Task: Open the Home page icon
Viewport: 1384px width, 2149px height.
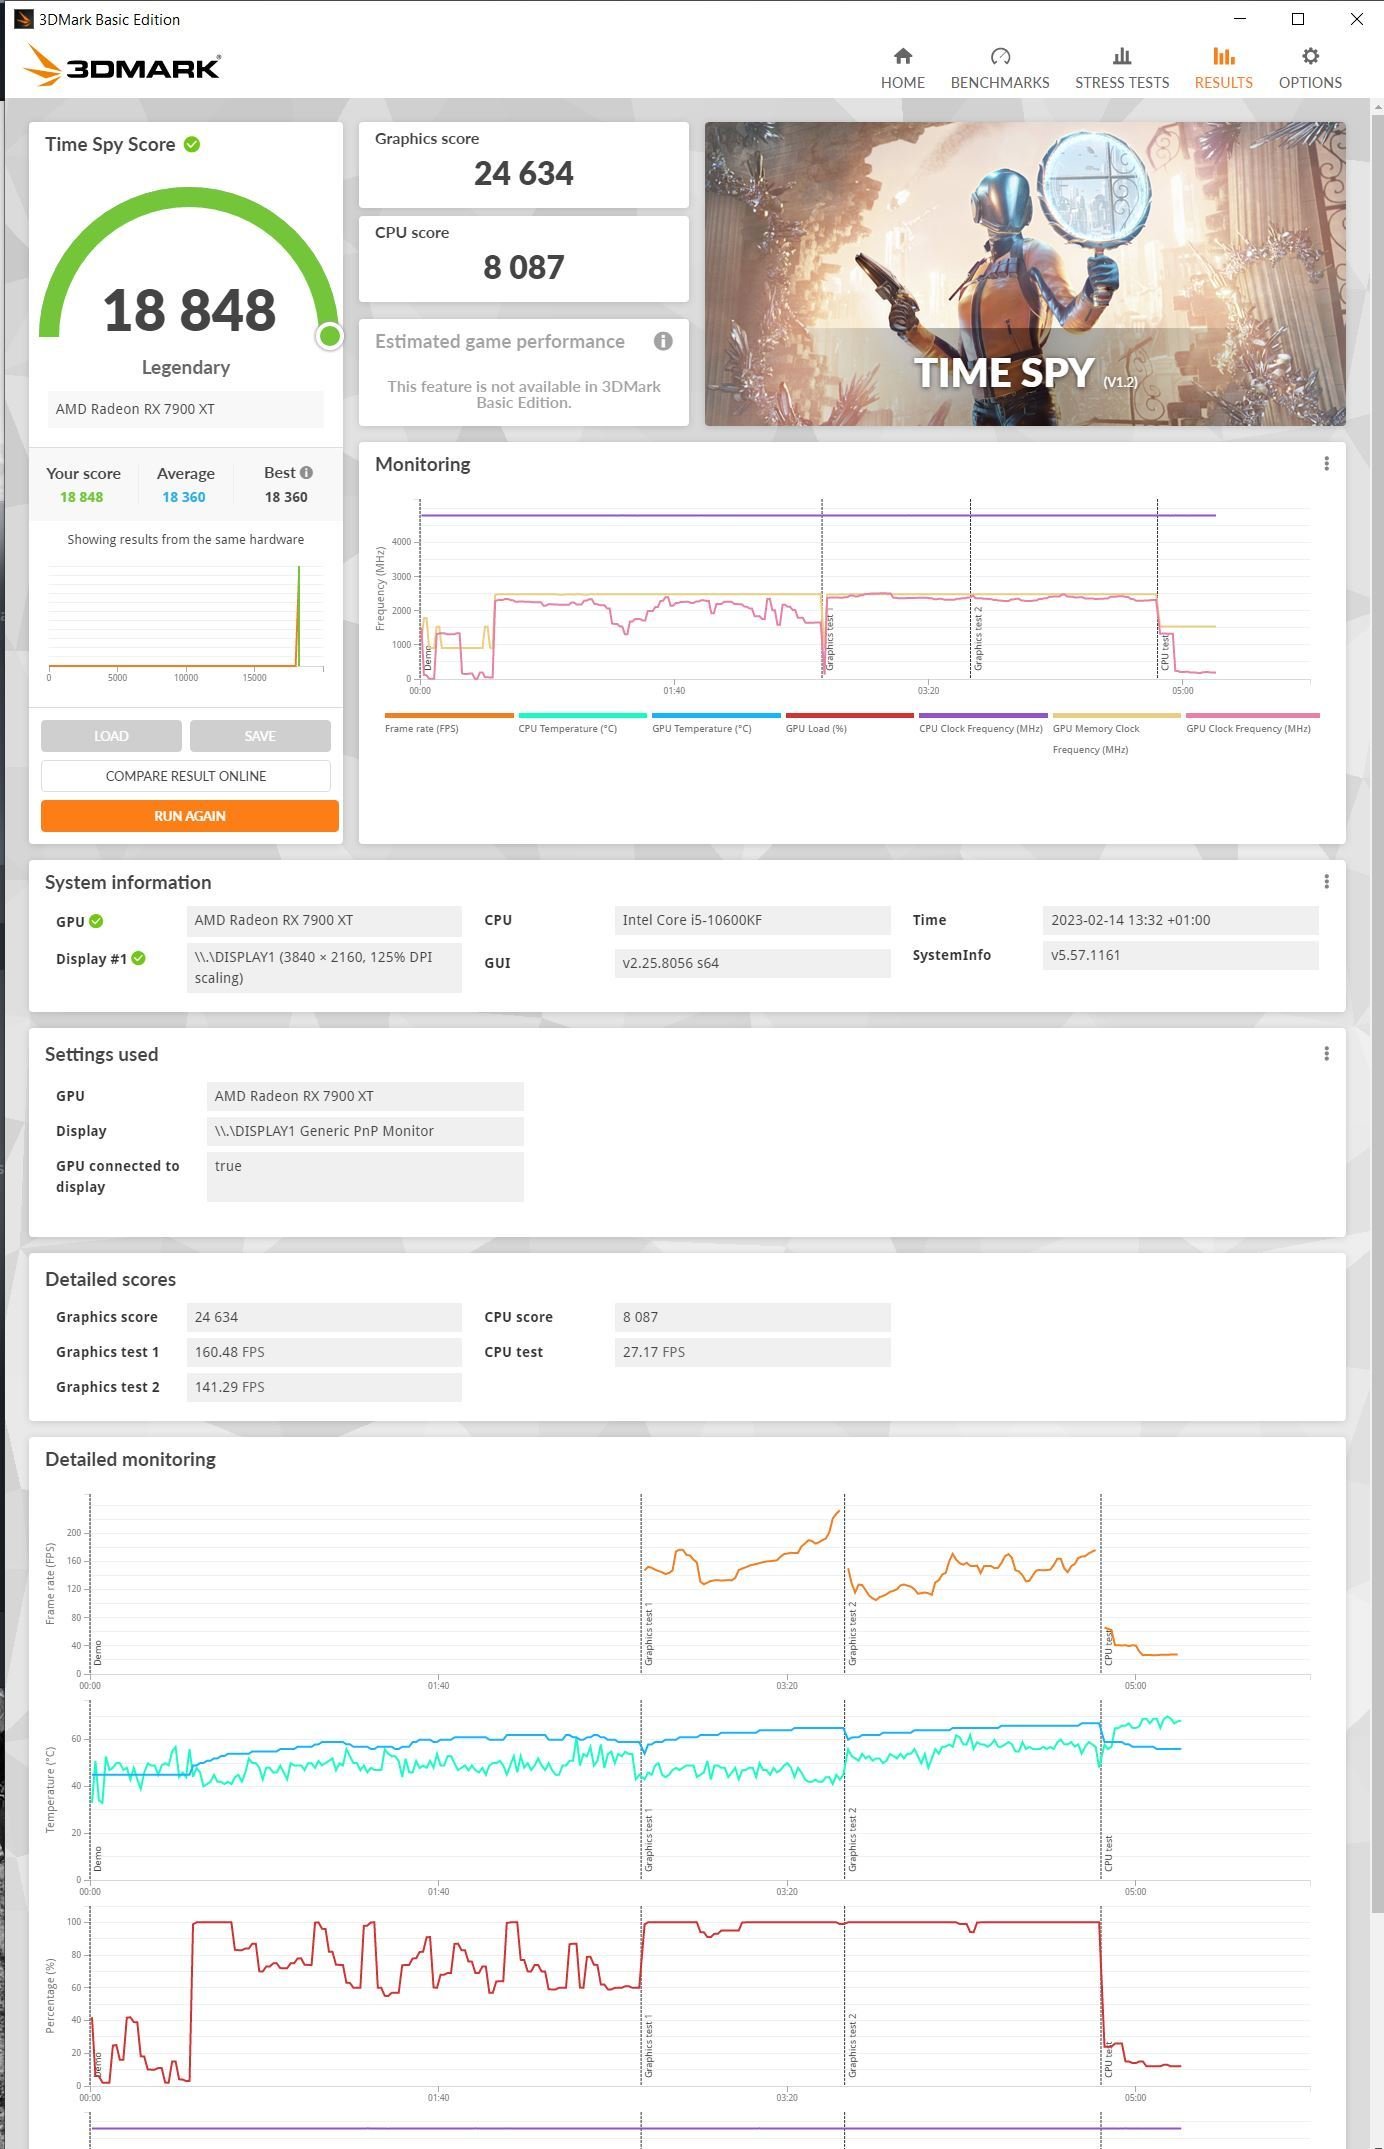Action: pyautogui.click(x=902, y=57)
